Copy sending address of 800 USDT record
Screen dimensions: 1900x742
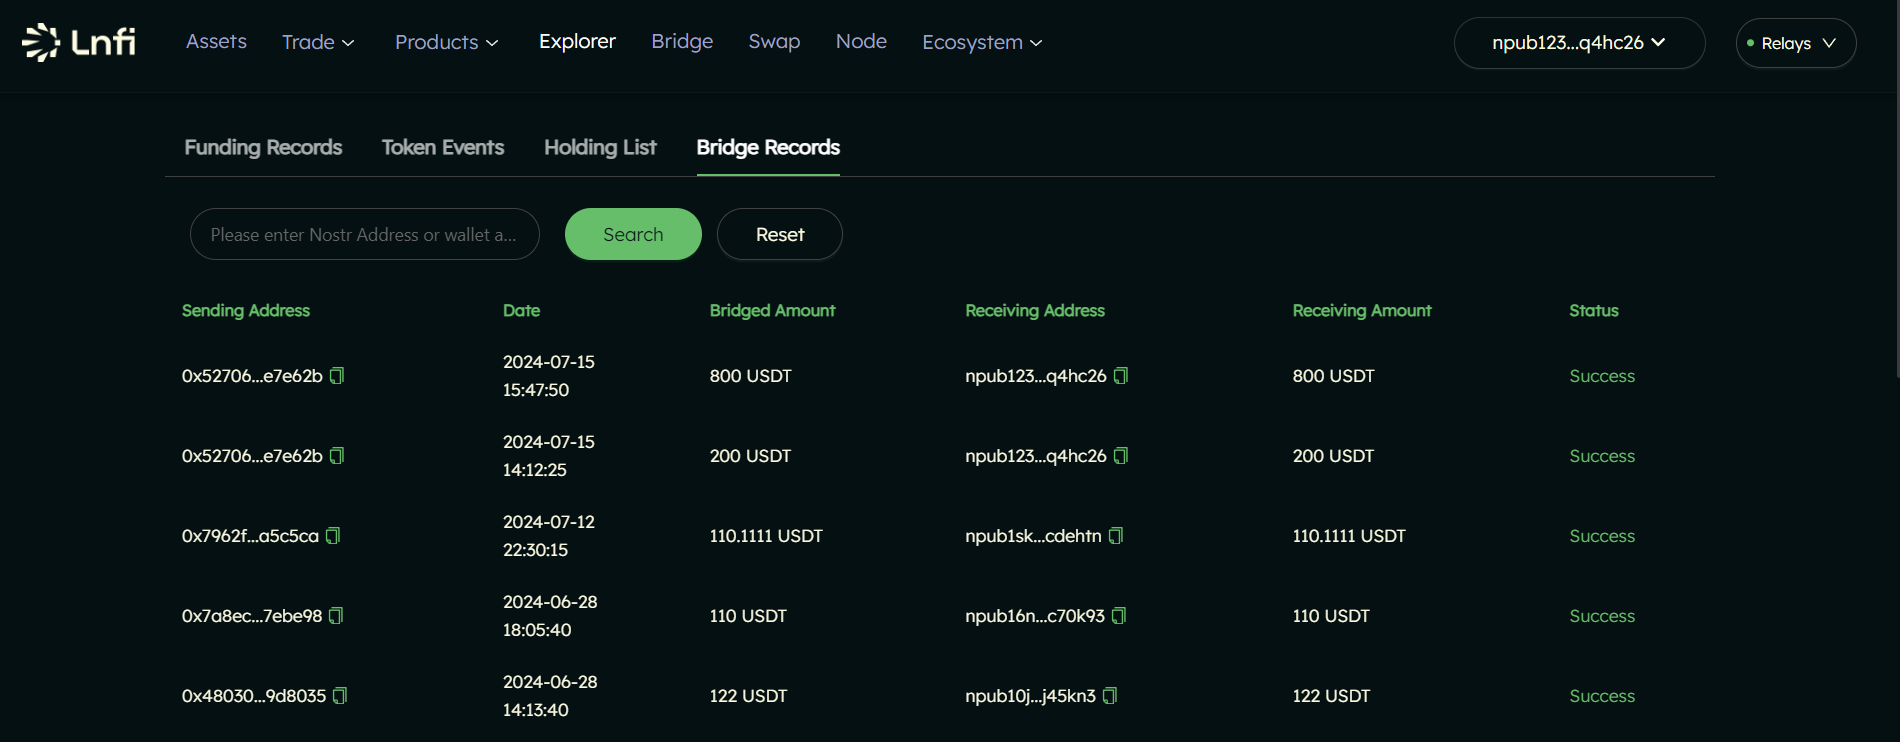337,376
